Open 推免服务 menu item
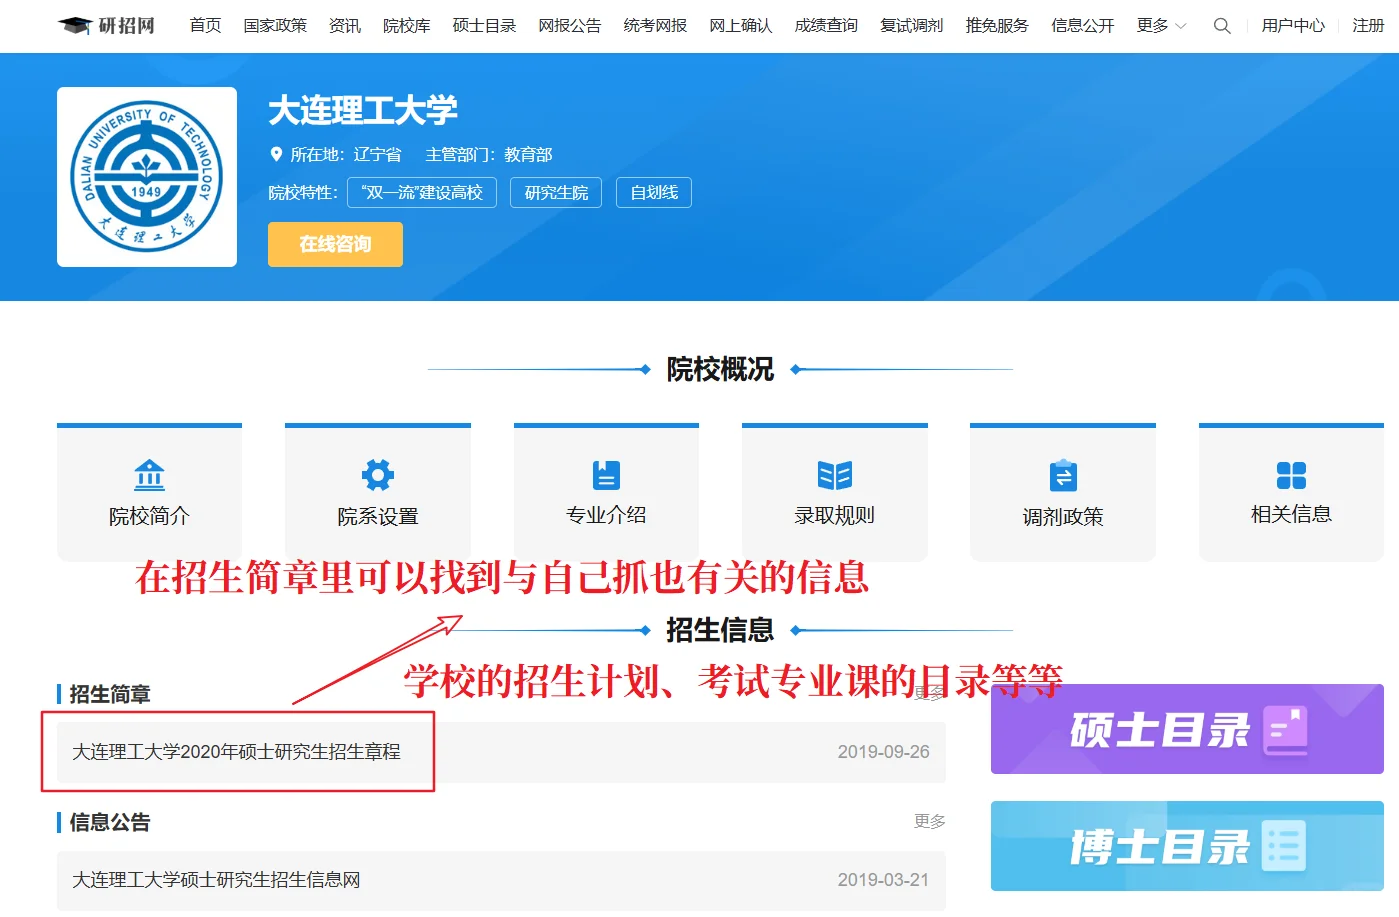This screenshot has width=1399, height=917. 997,26
